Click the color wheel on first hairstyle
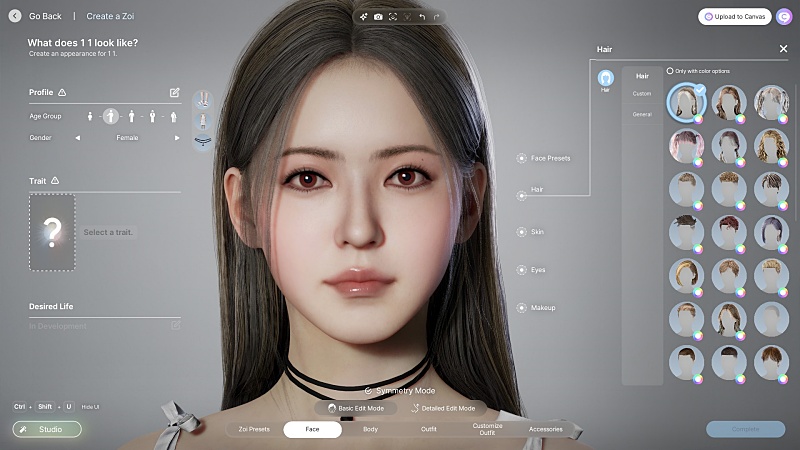The height and width of the screenshot is (450, 800). [698, 119]
